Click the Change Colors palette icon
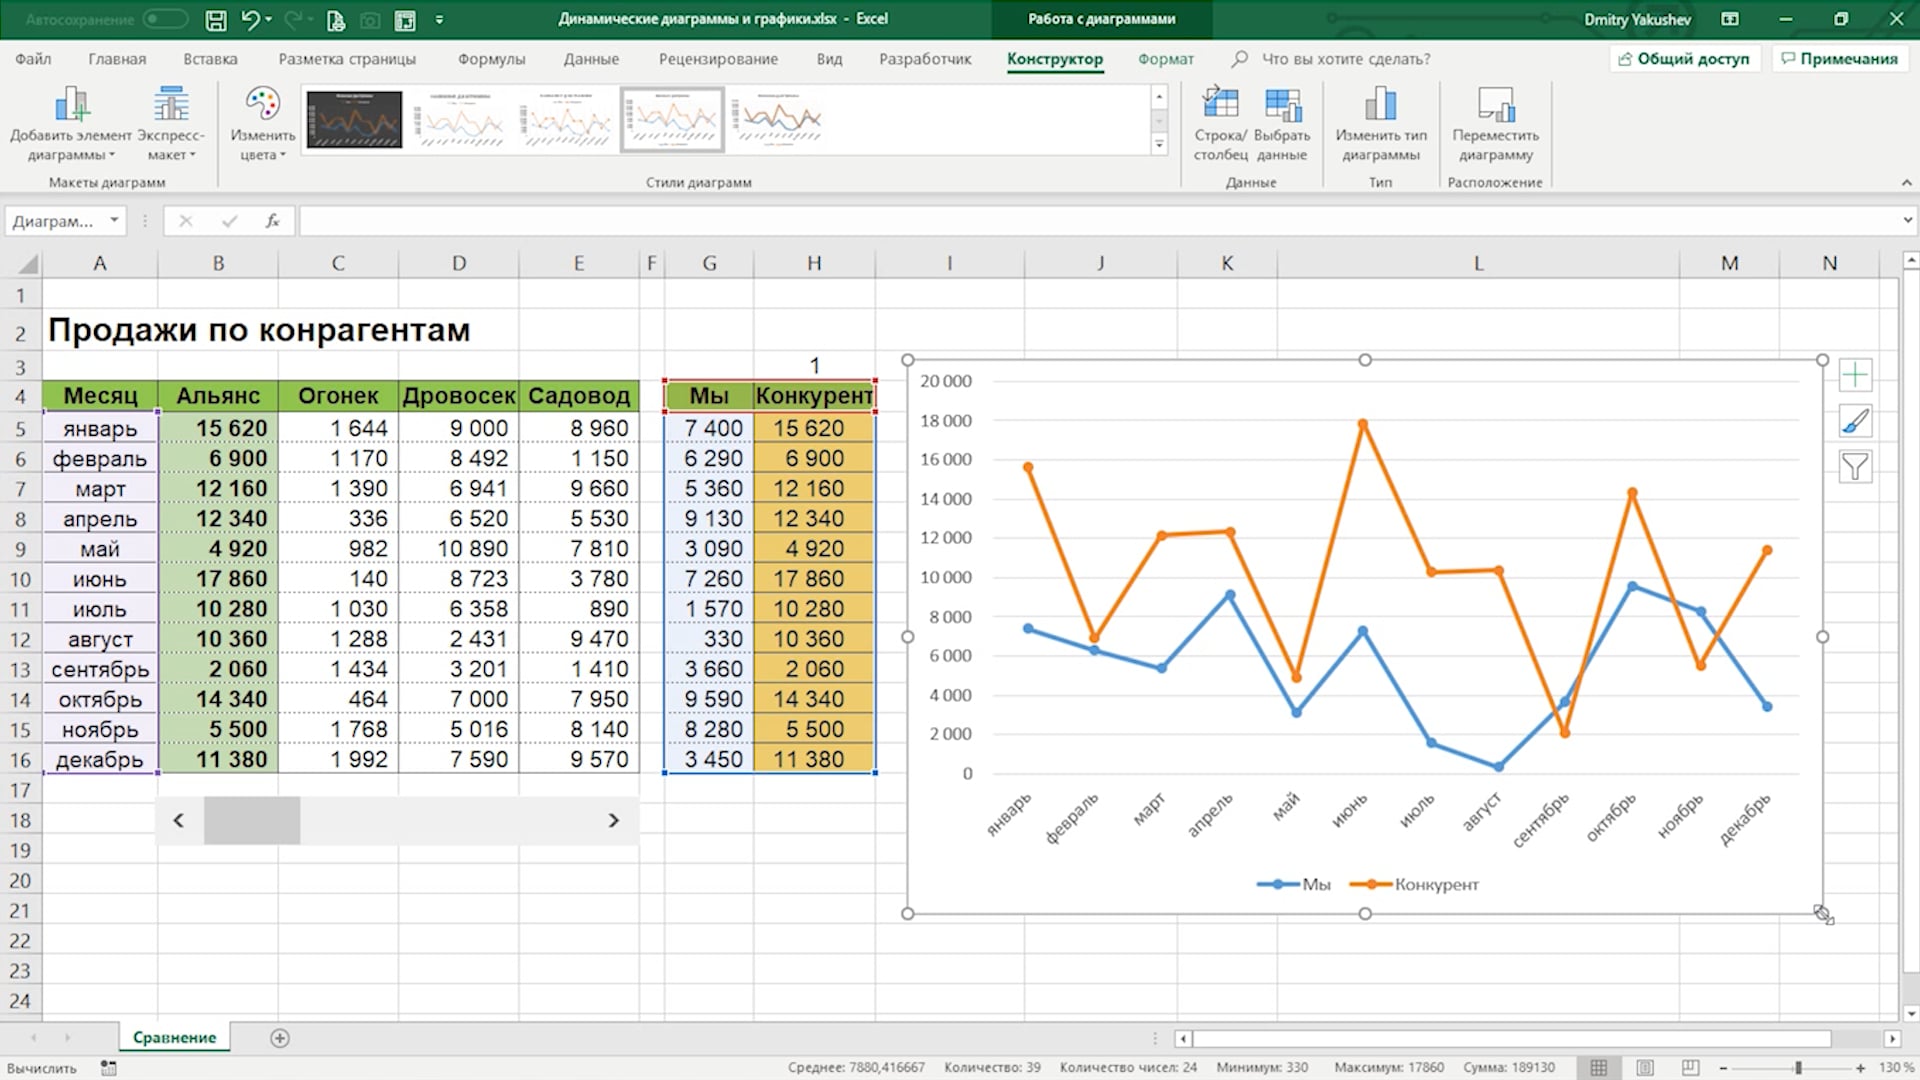 (x=262, y=104)
